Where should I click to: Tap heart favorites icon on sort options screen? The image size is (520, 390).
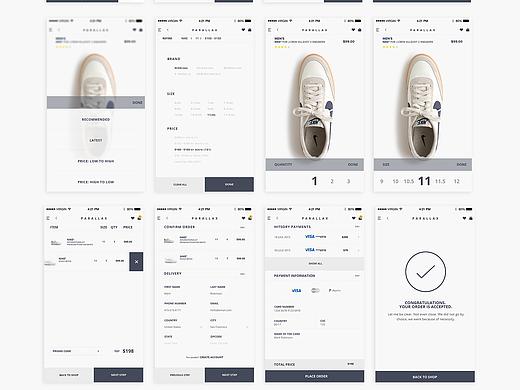134,30
